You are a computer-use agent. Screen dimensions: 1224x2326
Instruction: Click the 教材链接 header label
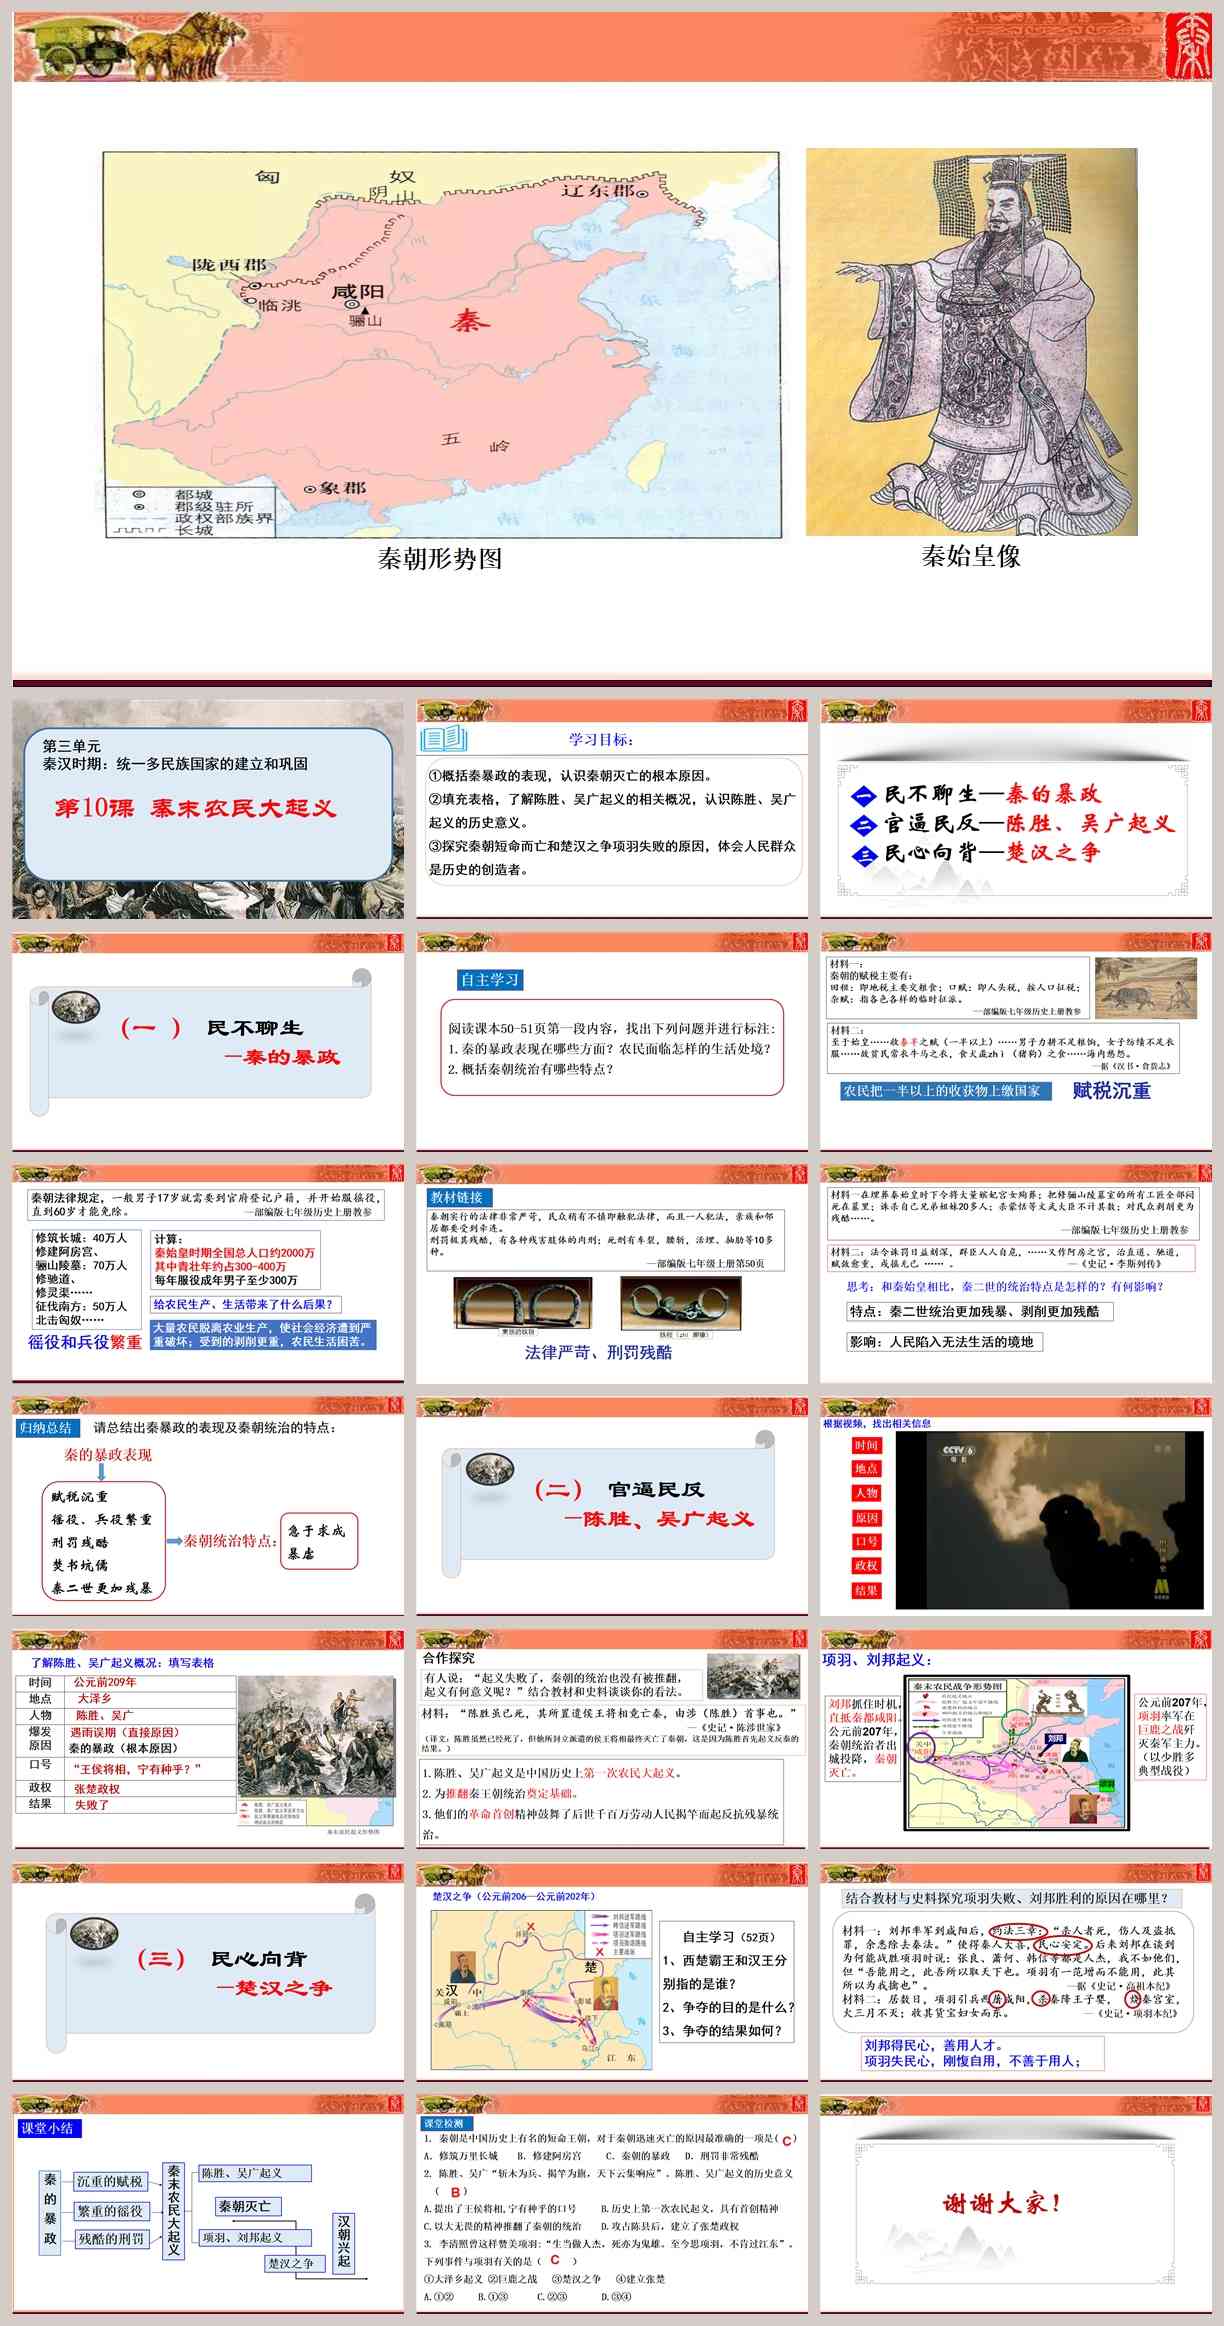tap(457, 1197)
